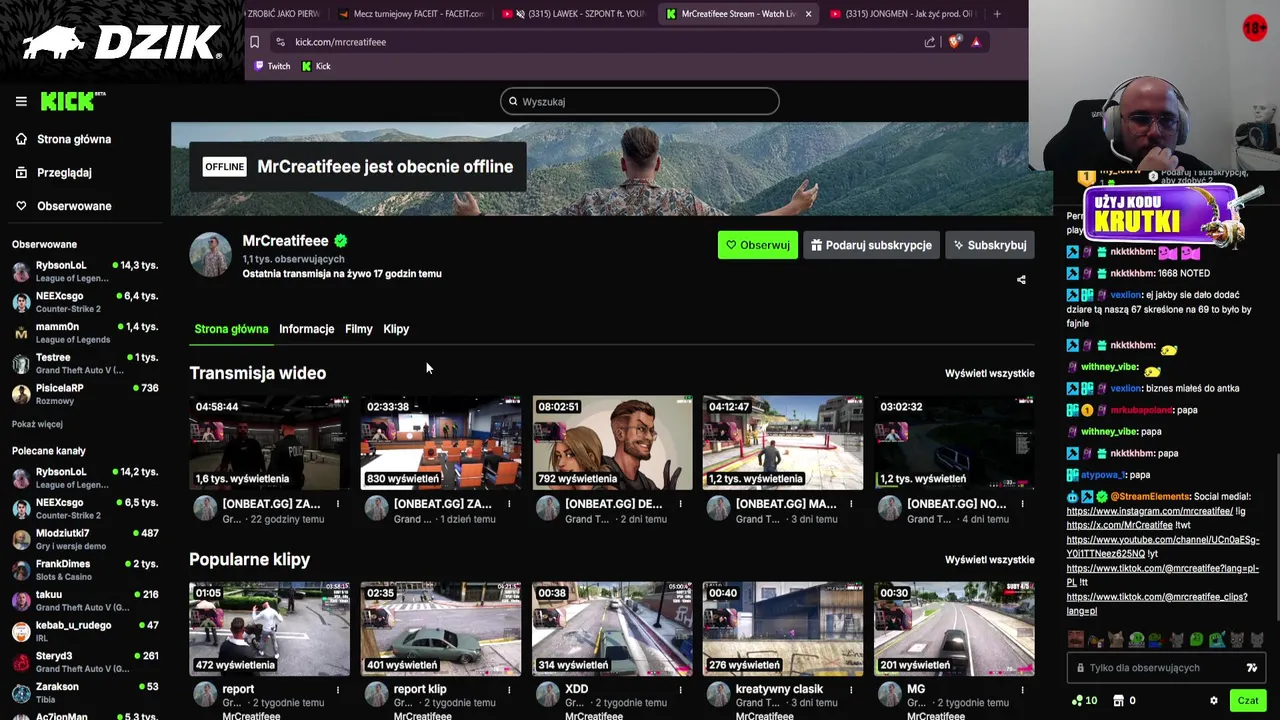Click the chat settings gear icon
1280x720 pixels.
tap(1214, 701)
